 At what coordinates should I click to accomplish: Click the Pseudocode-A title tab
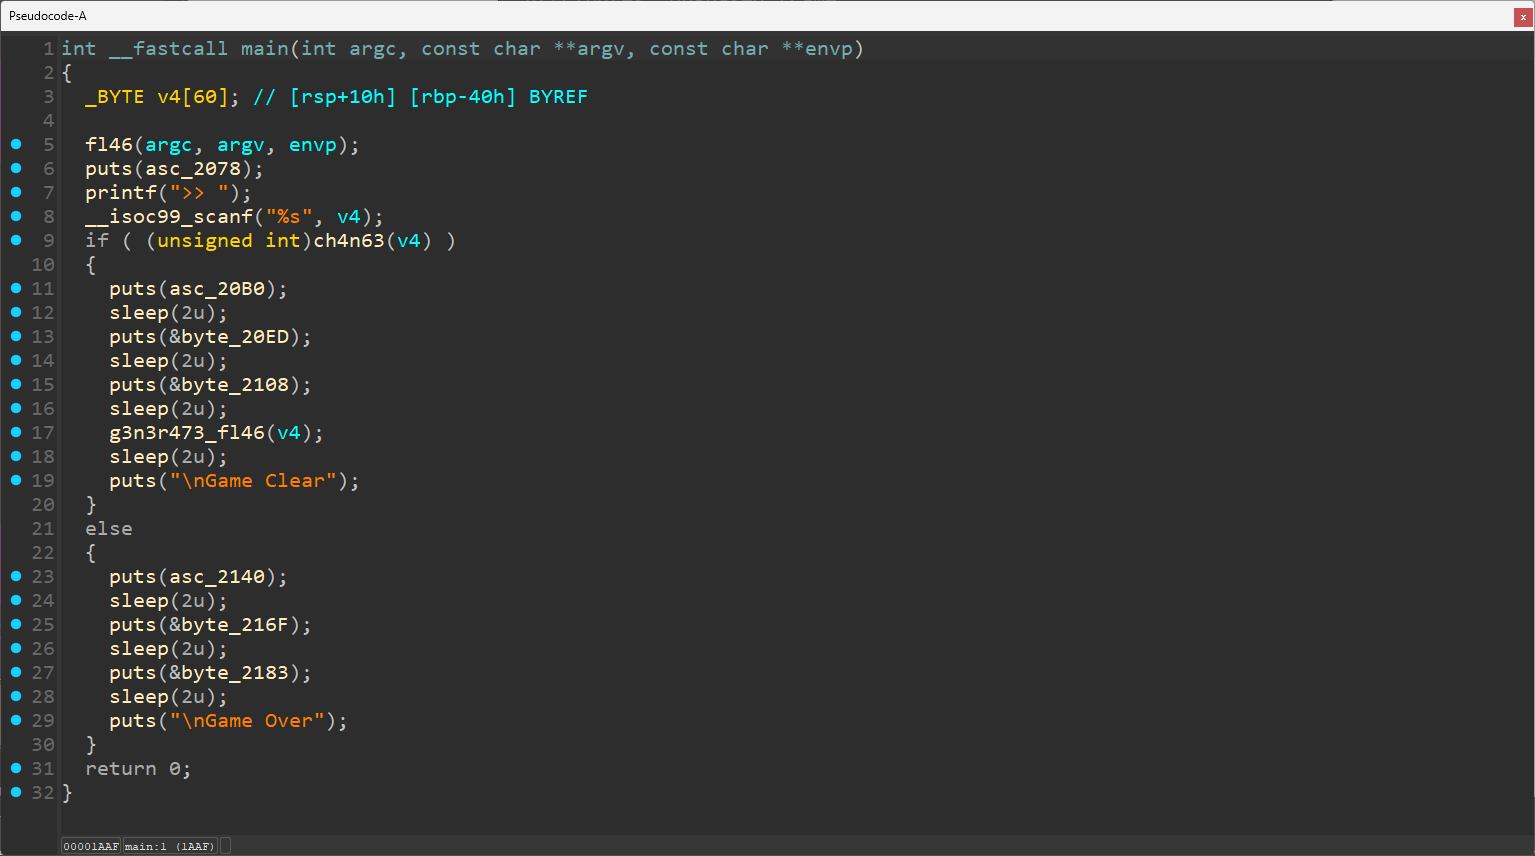(x=48, y=16)
